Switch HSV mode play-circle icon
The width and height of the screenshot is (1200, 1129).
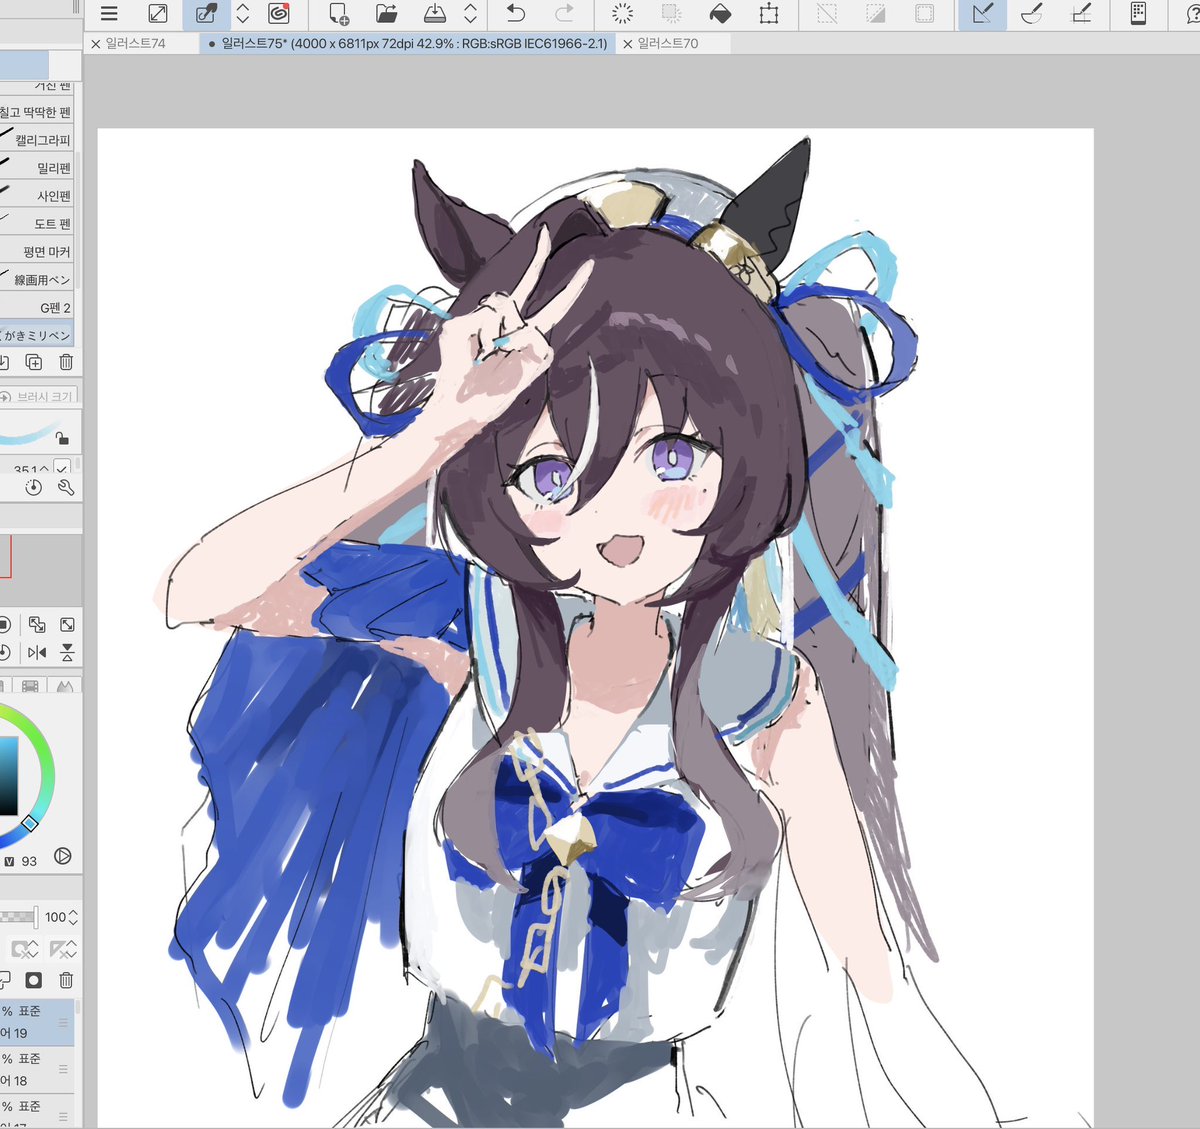pos(63,856)
